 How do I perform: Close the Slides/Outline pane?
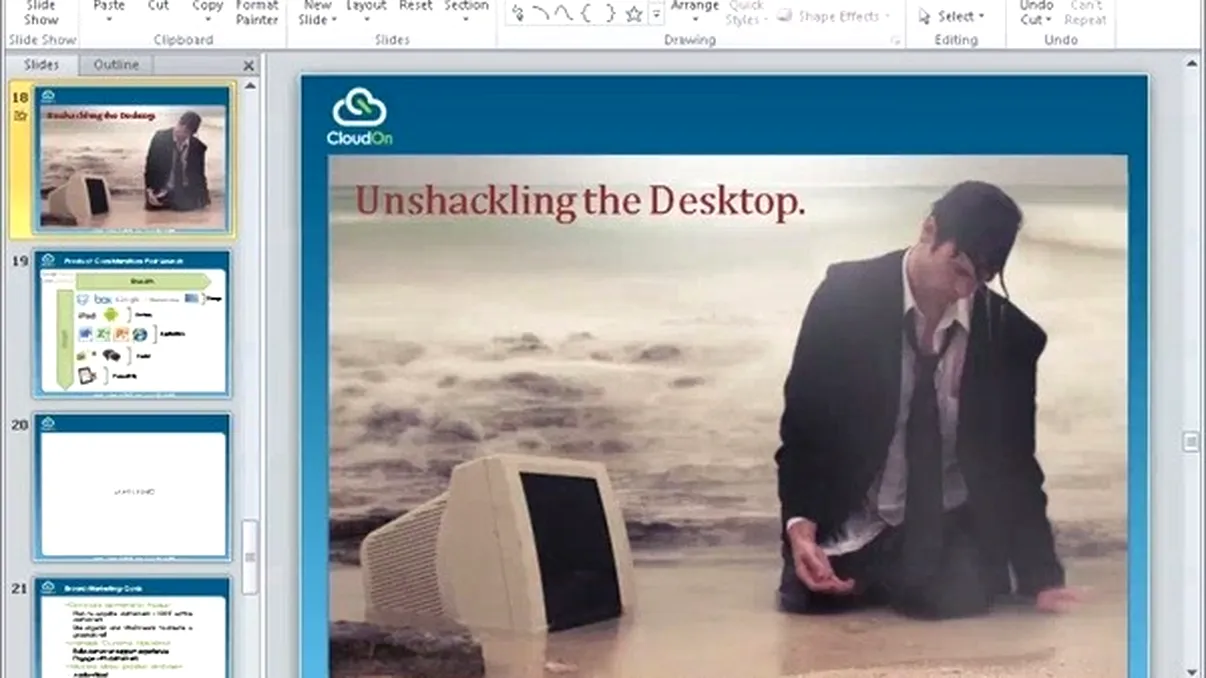pos(249,65)
